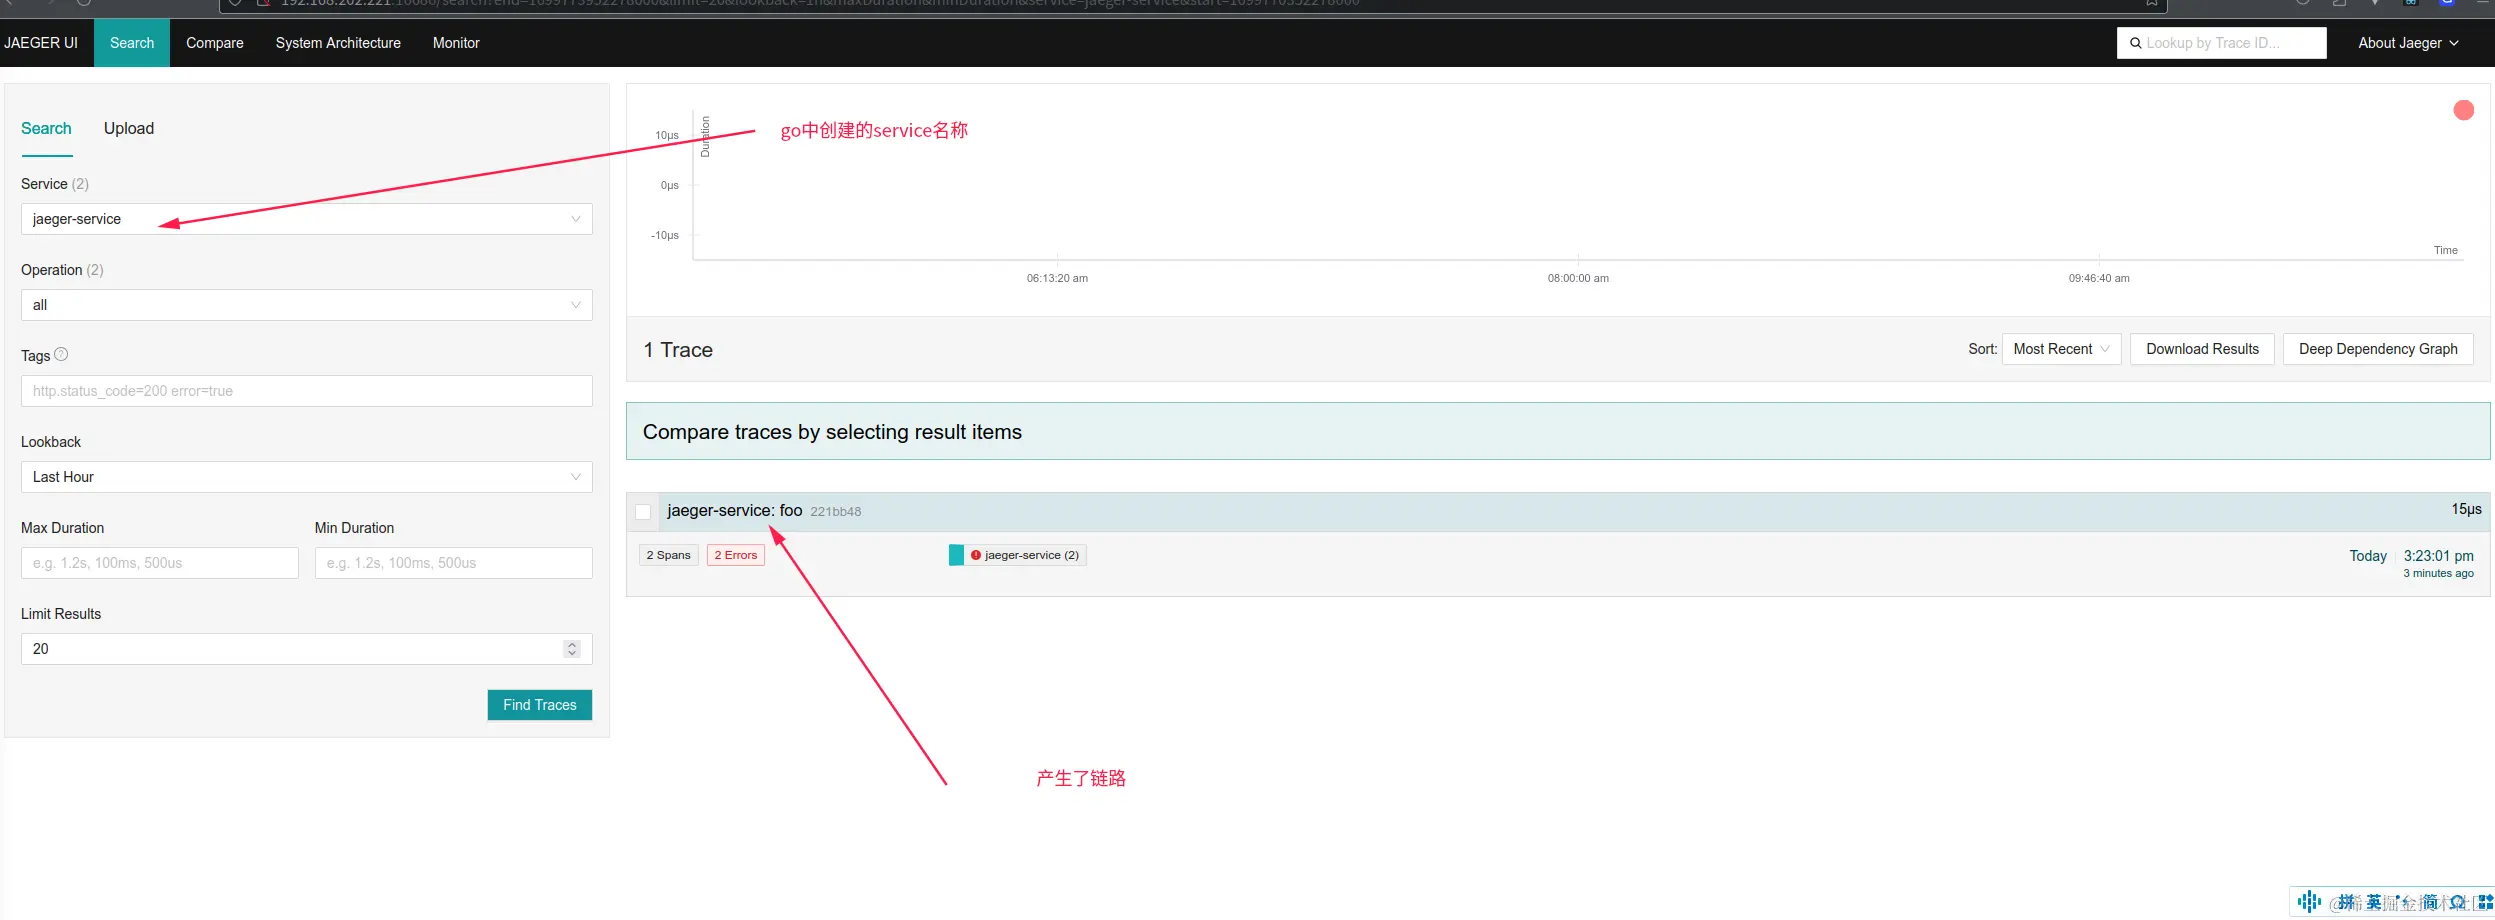The height and width of the screenshot is (920, 2495).
Task: Click the 15µs trace duration
Action: pyautogui.click(x=2466, y=509)
